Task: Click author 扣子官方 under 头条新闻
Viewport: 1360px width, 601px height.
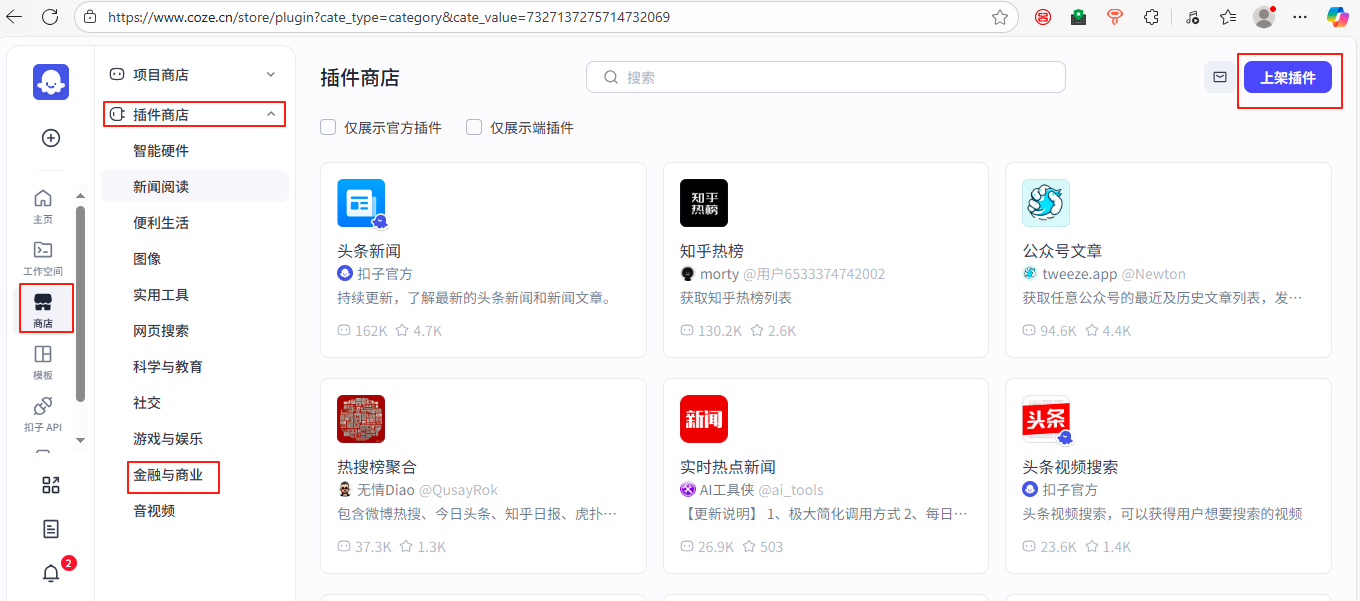Action: click(x=385, y=274)
